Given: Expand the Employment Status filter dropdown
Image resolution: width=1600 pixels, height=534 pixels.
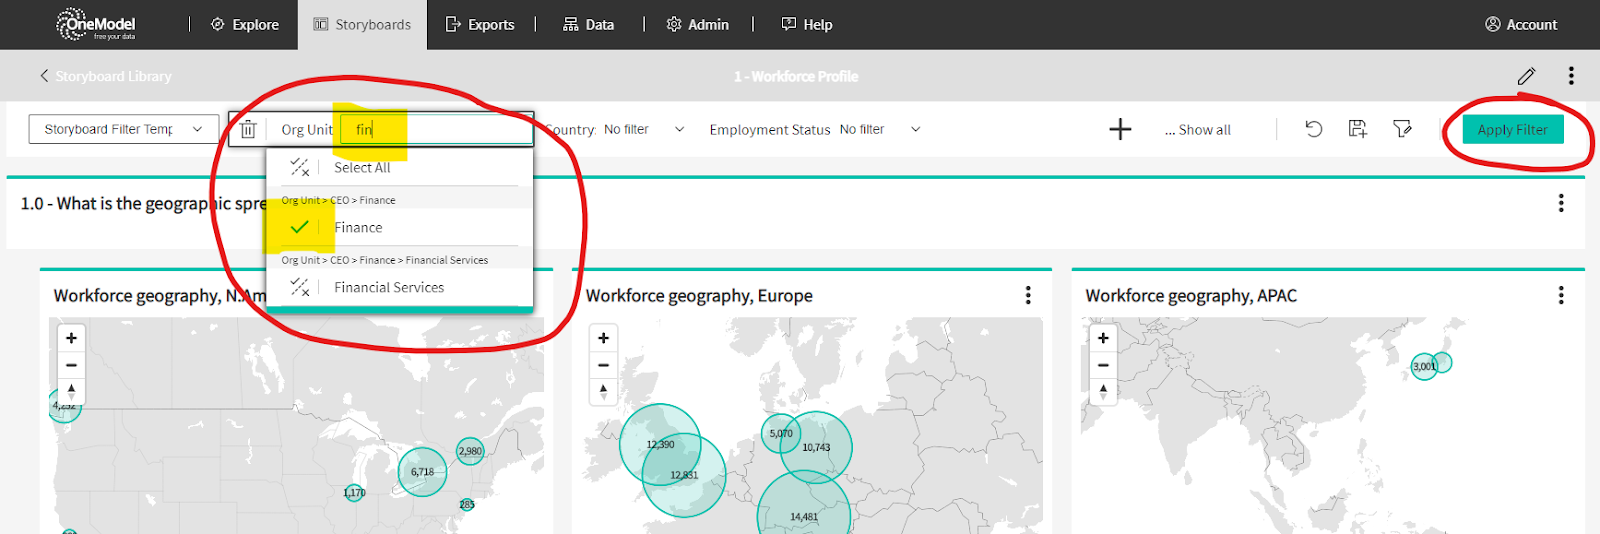Looking at the screenshot, I should coord(915,129).
